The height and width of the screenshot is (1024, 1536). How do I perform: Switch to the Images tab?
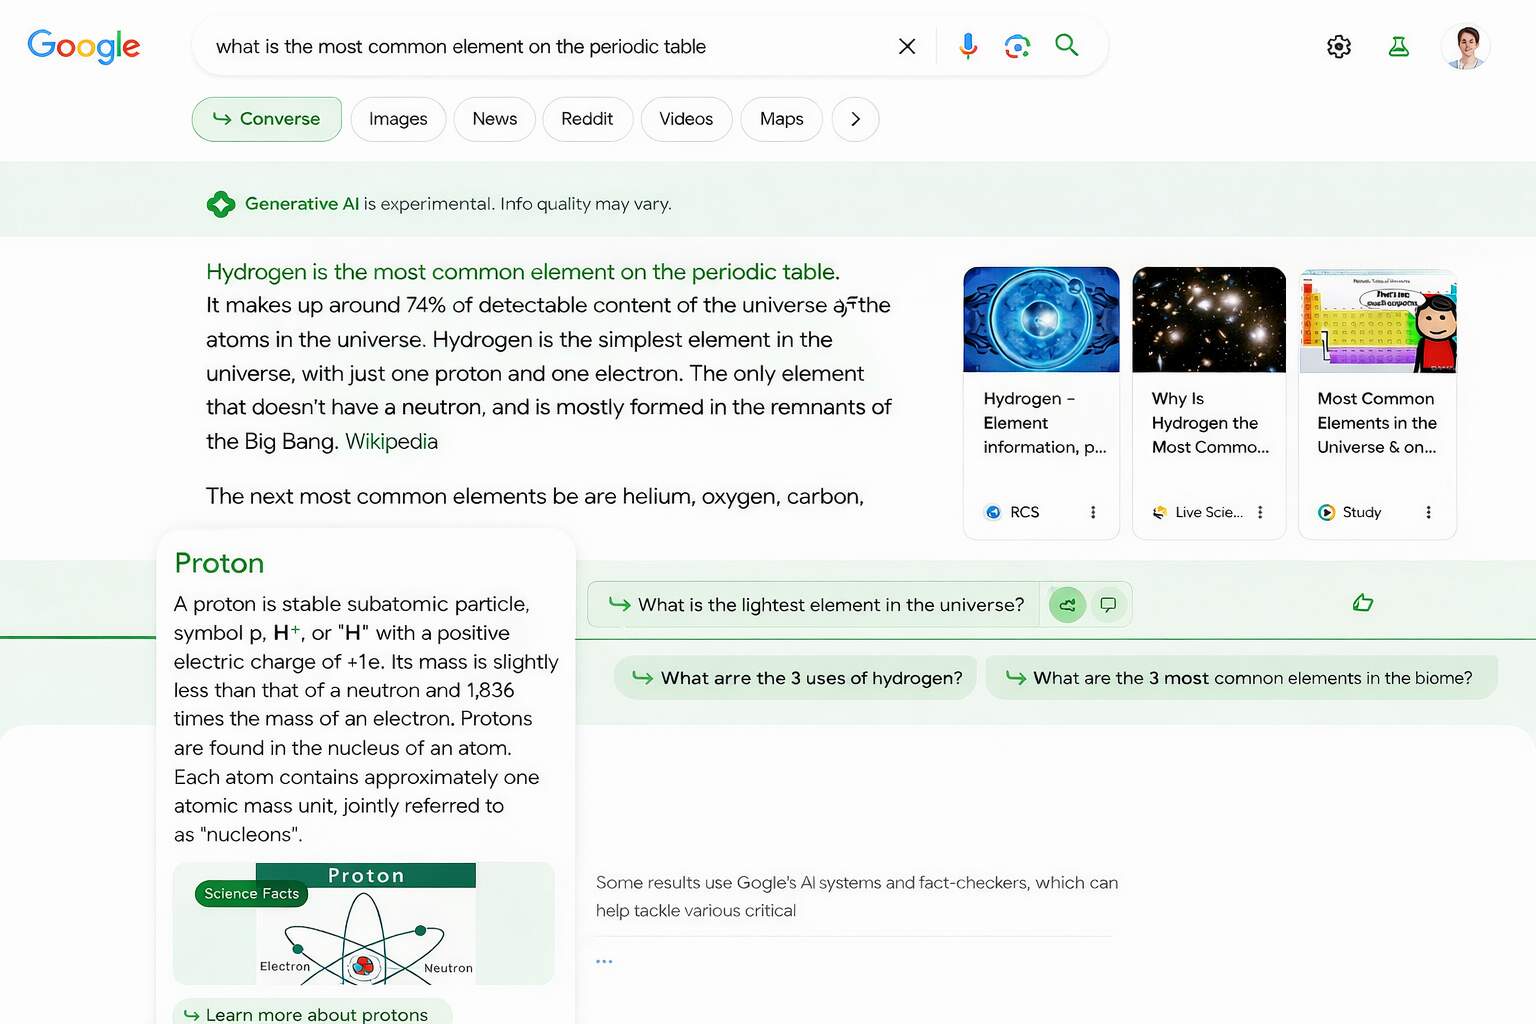pyautogui.click(x=398, y=119)
